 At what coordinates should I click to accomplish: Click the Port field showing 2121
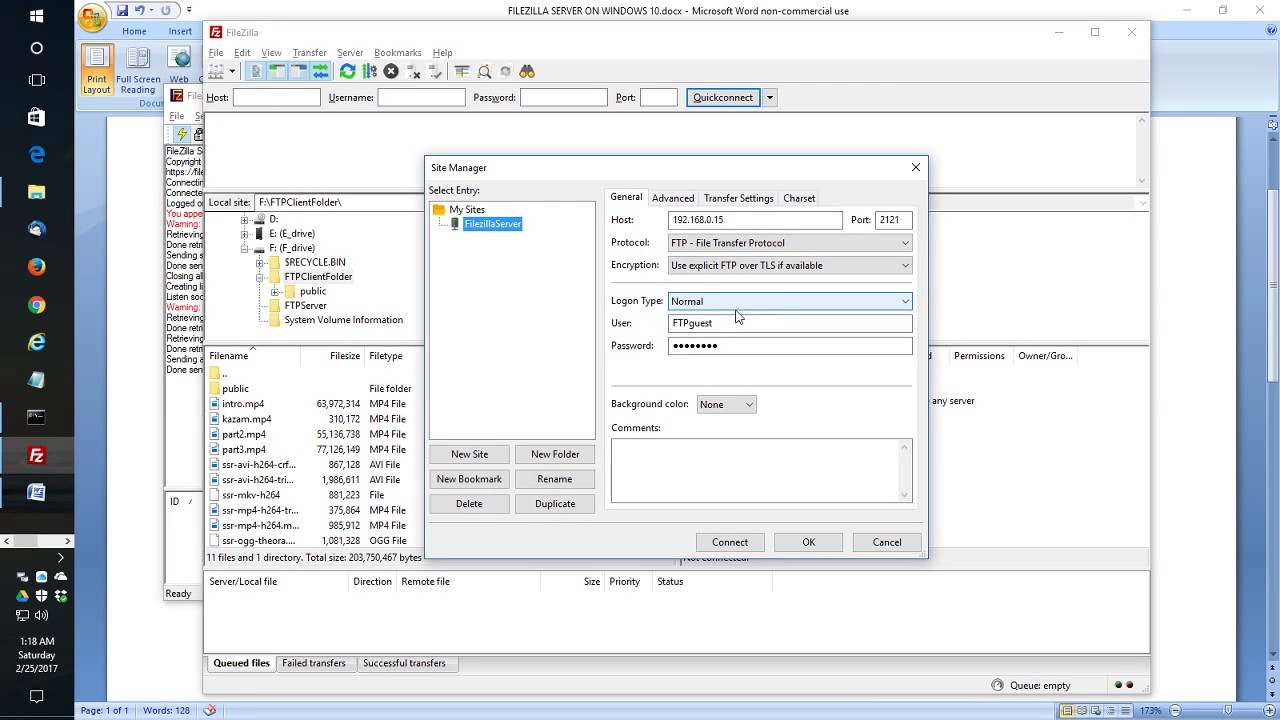(893, 220)
